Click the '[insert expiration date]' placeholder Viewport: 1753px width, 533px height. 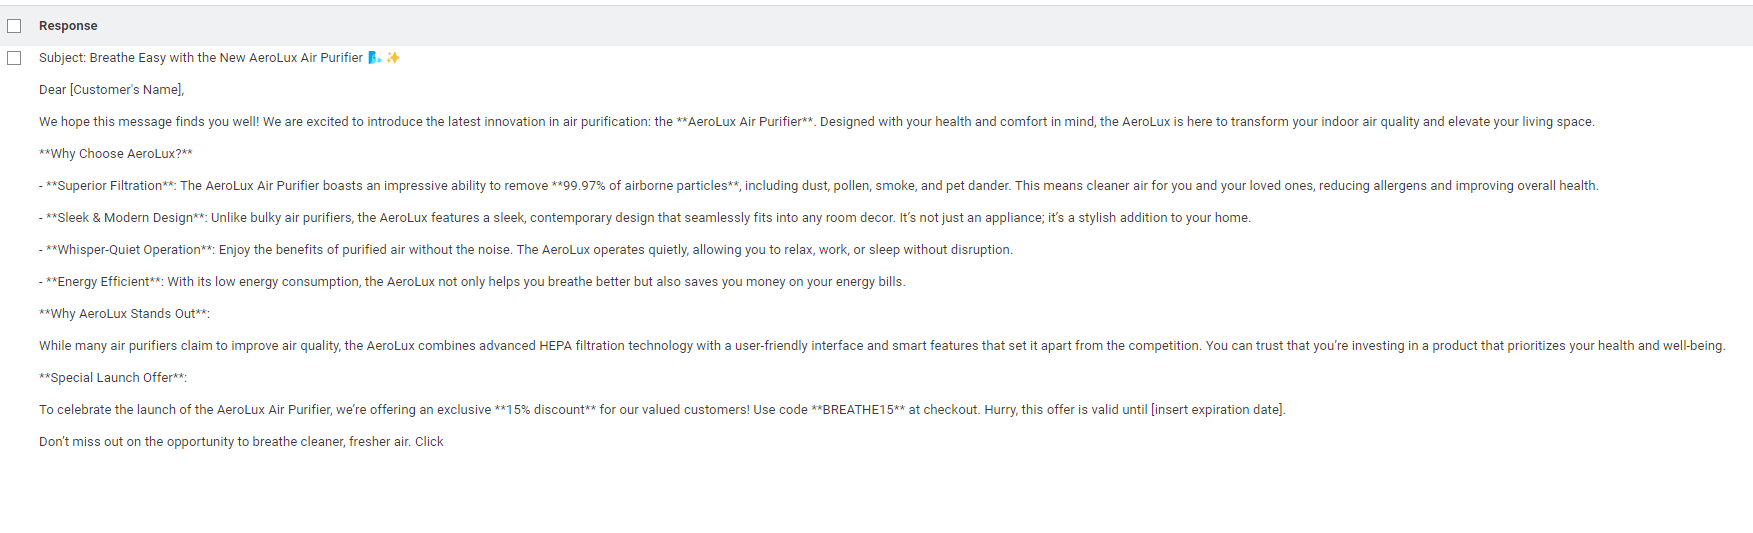[1217, 410]
